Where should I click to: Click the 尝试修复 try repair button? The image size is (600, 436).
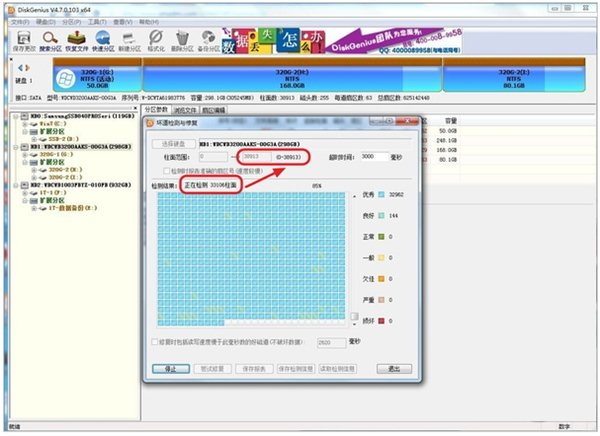(212, 369)
